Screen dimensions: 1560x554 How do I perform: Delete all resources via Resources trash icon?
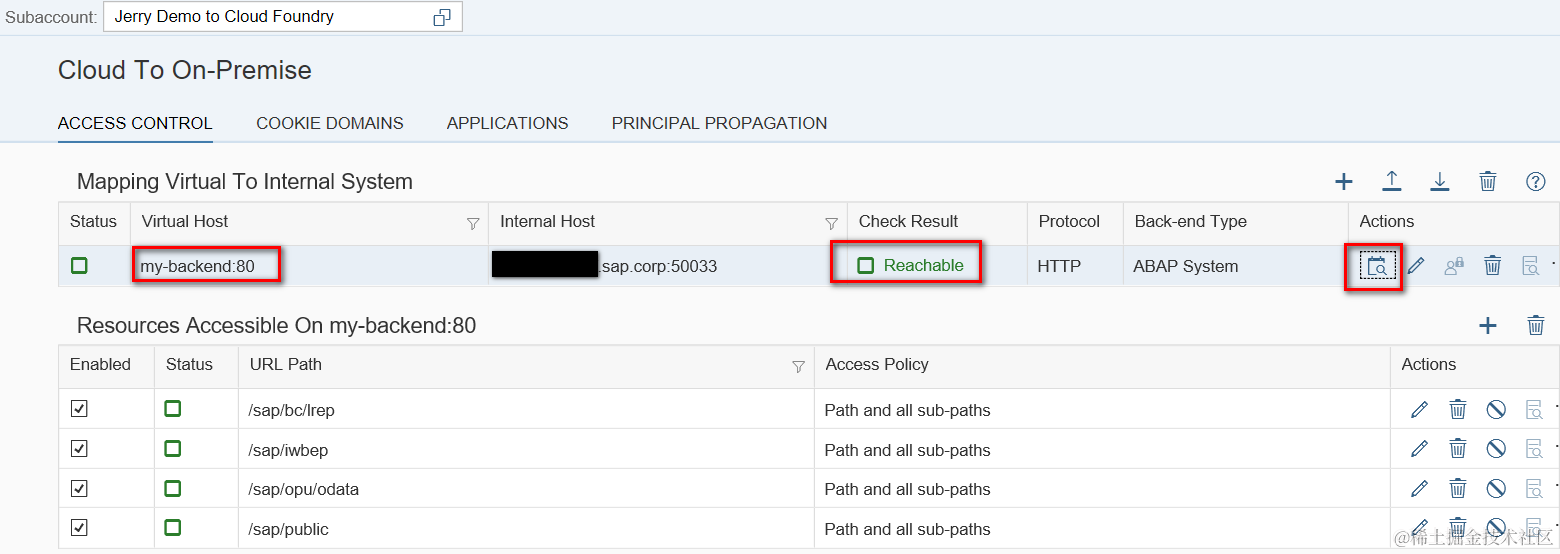(x=1536, y=325)
